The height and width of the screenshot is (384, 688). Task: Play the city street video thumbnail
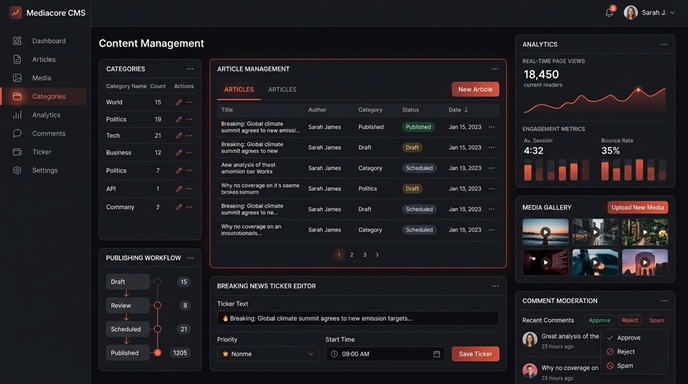click(x=595, y=232)
